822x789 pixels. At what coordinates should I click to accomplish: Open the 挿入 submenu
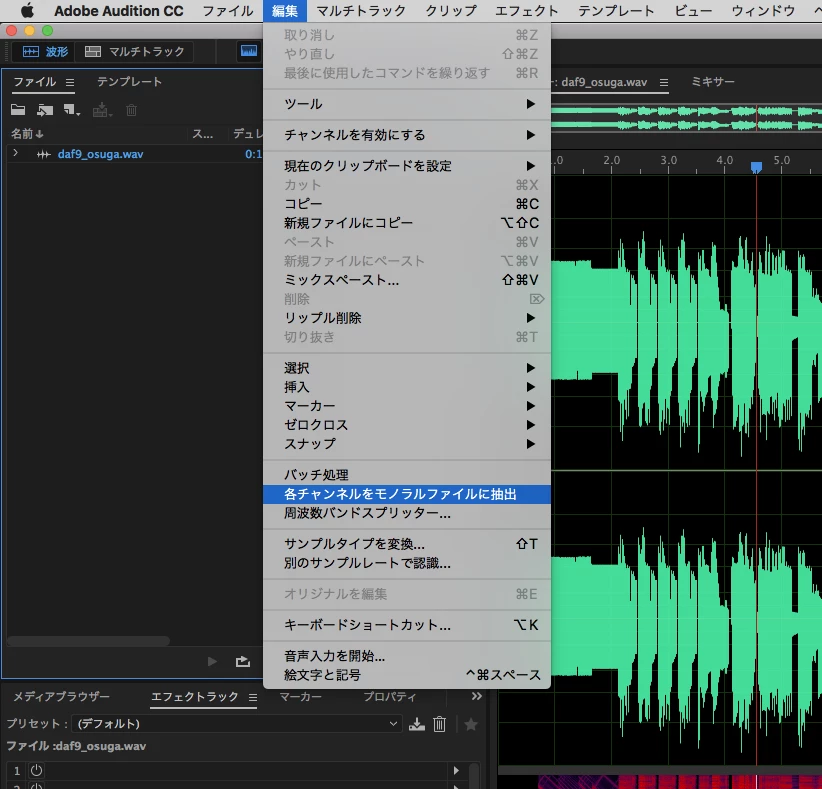point(407,387)
